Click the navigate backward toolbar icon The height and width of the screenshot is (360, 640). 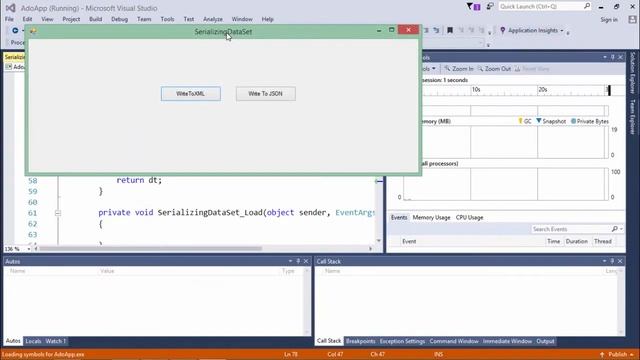[15, 31]
